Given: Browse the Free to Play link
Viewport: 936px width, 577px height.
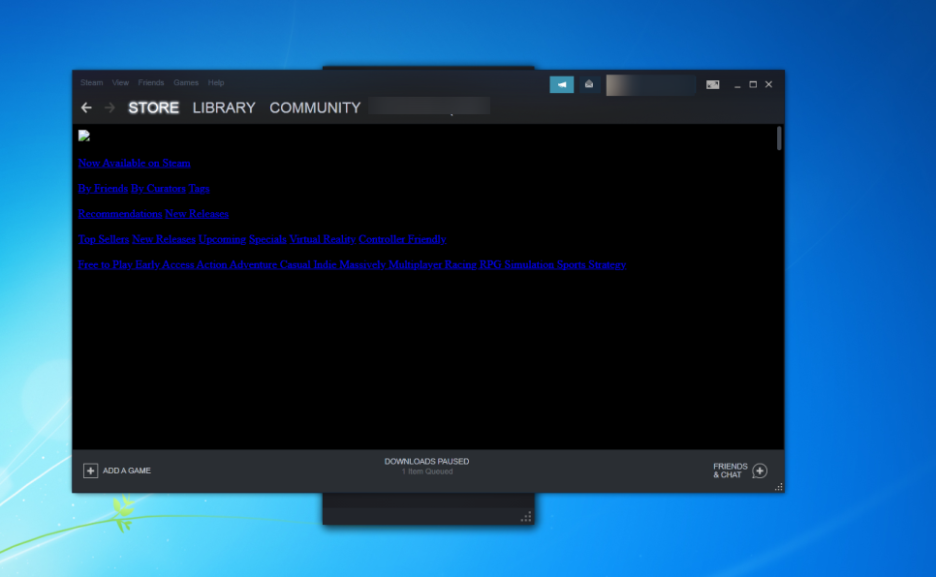Looking at the screenshot, I should 105,264.
